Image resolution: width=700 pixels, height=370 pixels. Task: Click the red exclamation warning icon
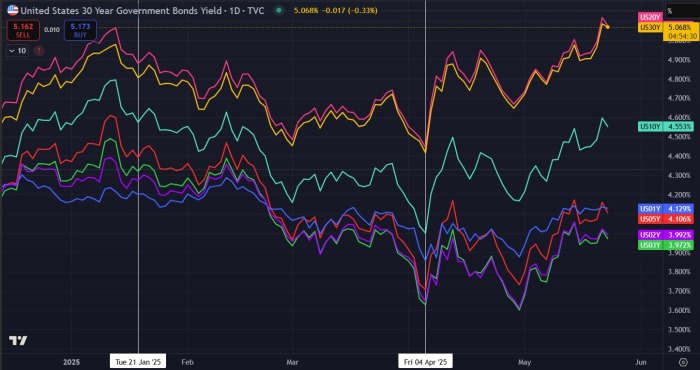(x=39, y=51)
